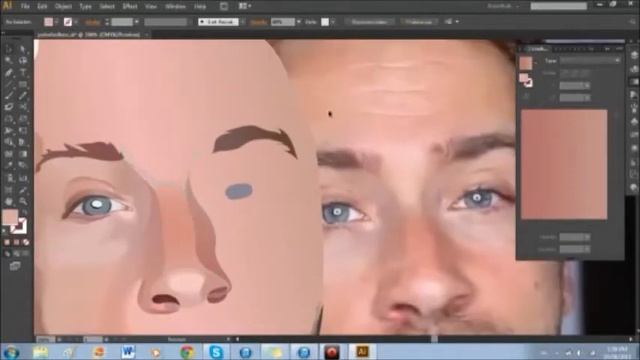640x360 pixels.
Task: Set paint mode to None
Action: click(x=26, y=242)
